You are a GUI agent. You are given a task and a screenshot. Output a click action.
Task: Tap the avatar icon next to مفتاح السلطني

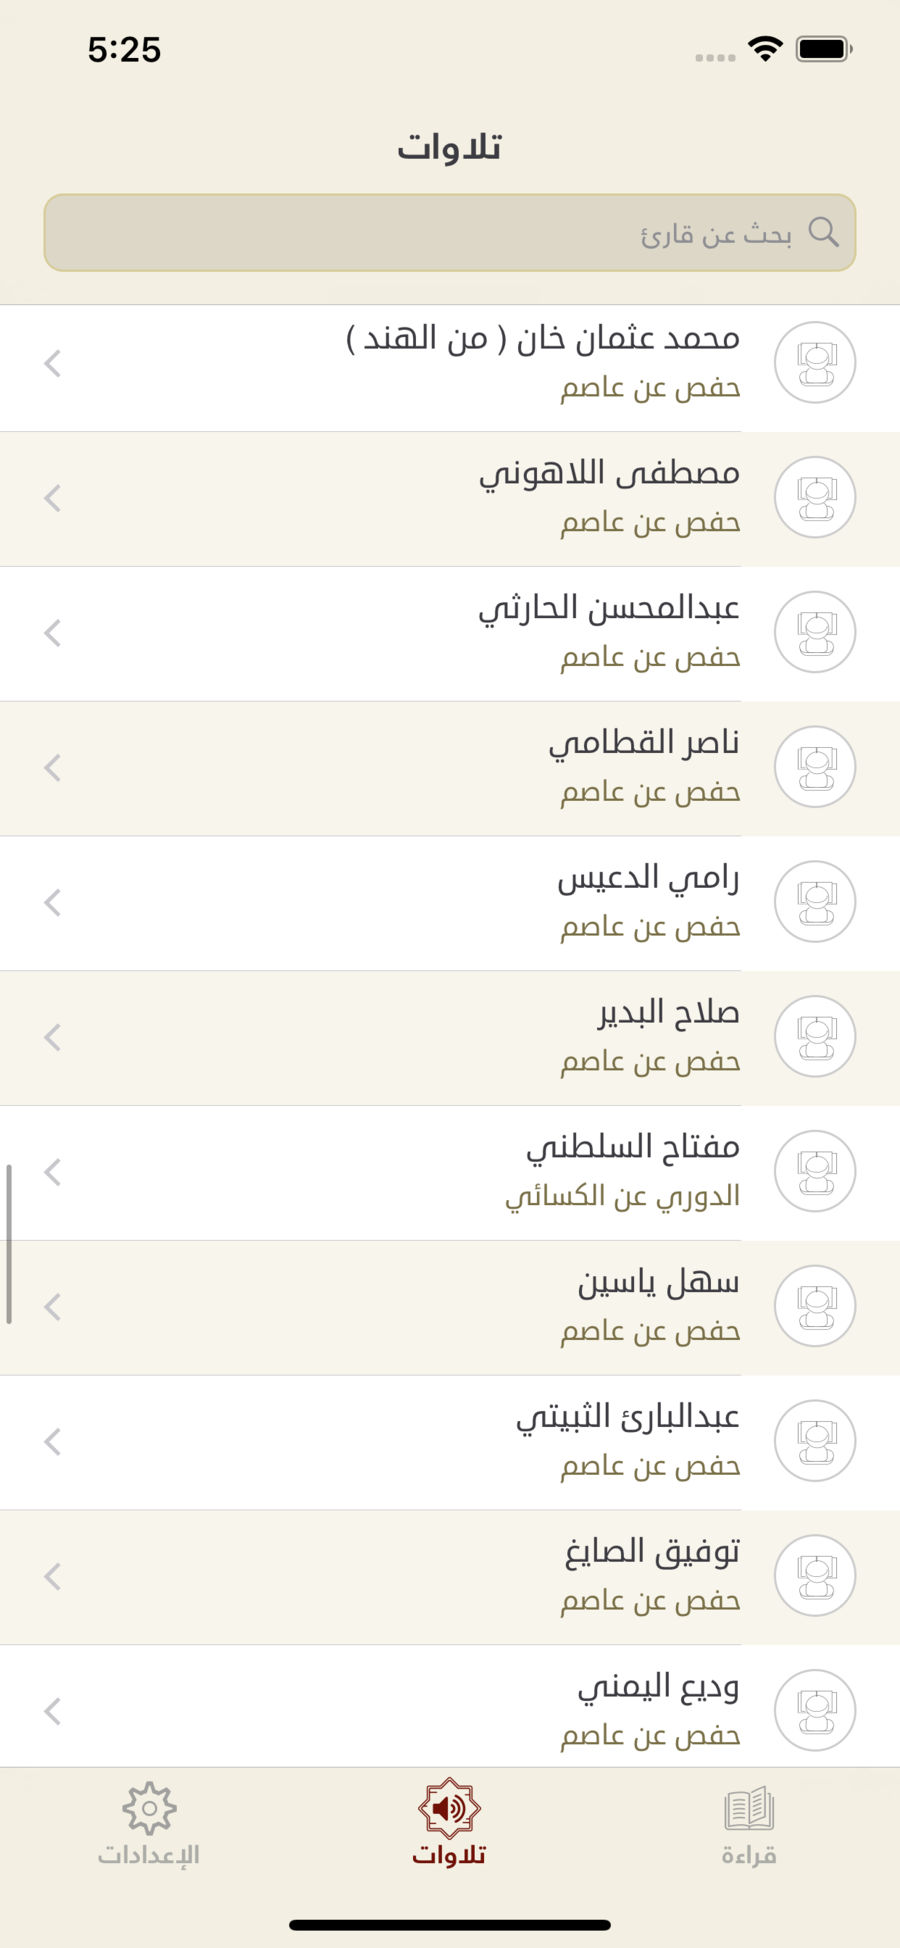(x=815, y=1171)
